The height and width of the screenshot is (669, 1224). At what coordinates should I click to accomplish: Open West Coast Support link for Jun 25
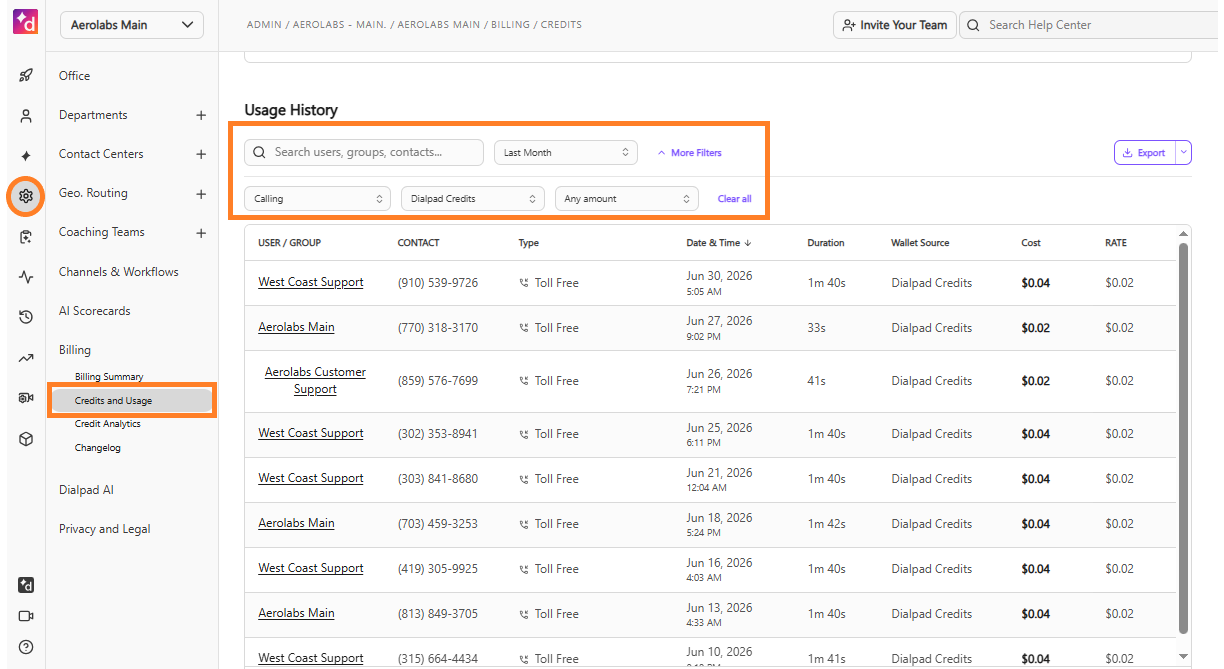coord(311,433)
